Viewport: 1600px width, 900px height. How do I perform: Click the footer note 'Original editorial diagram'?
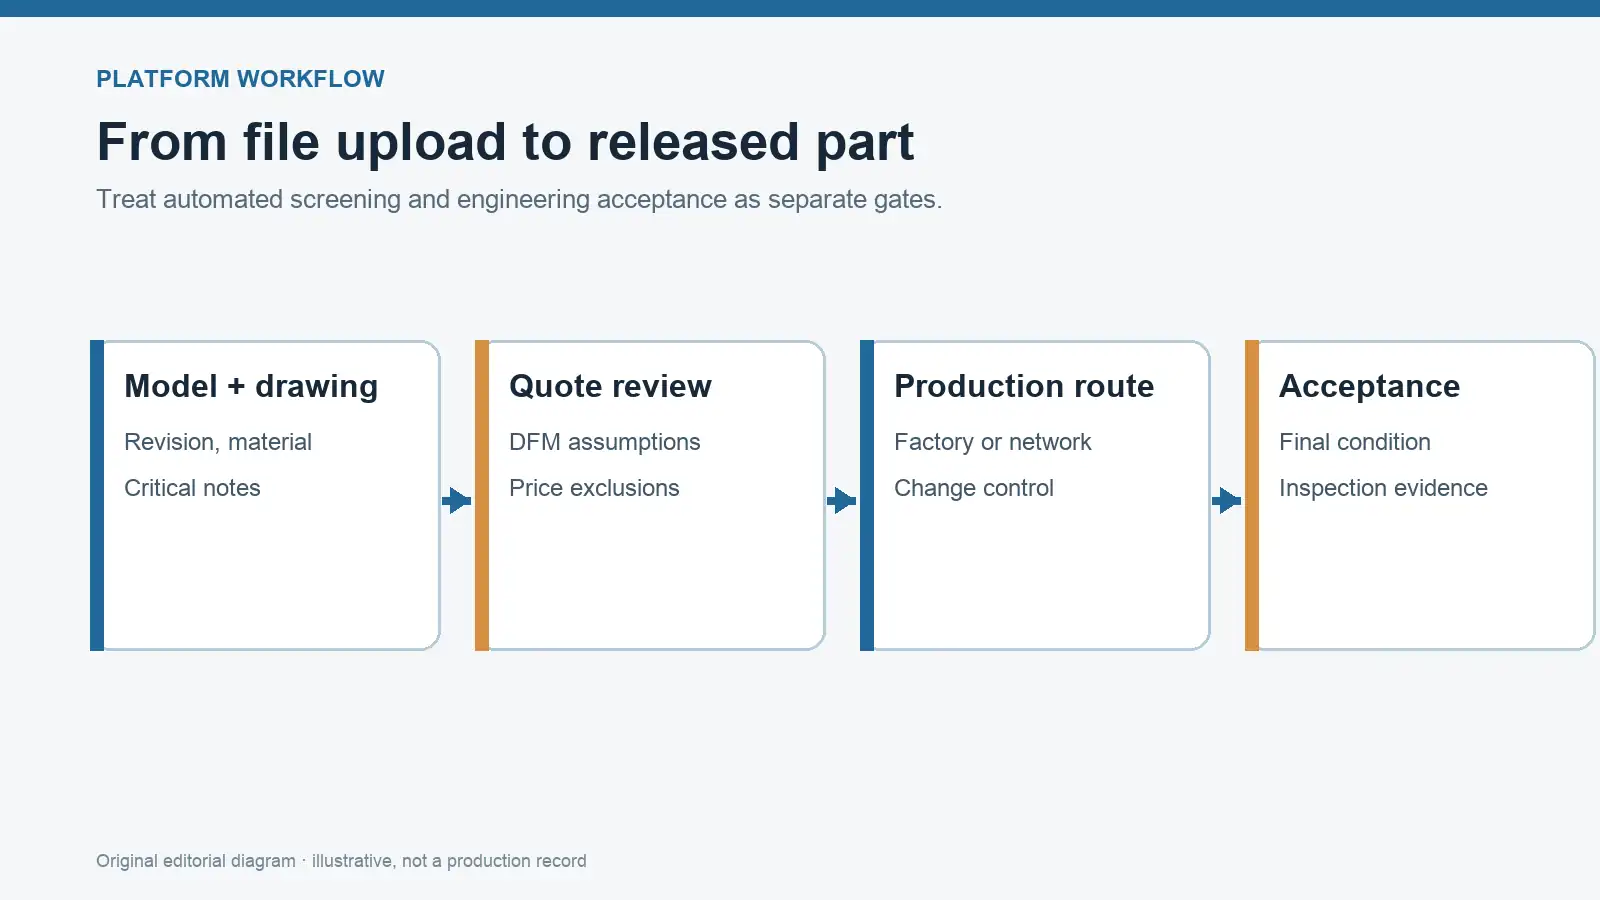click(341, 861)
